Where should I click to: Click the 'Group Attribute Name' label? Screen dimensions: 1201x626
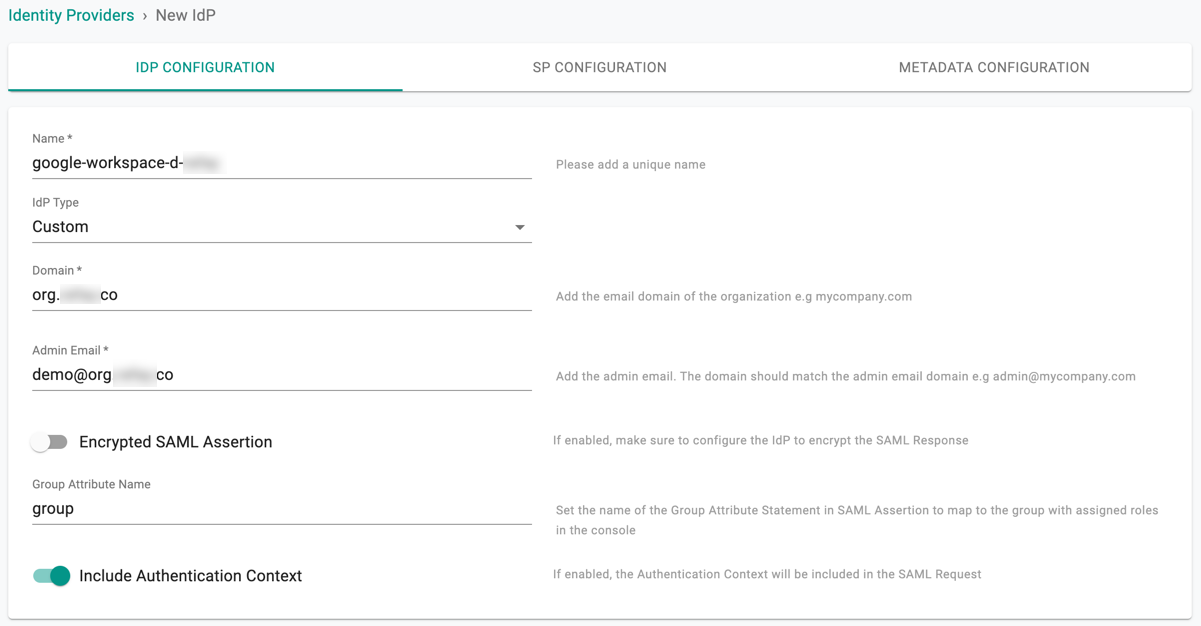tap(91, 485)
